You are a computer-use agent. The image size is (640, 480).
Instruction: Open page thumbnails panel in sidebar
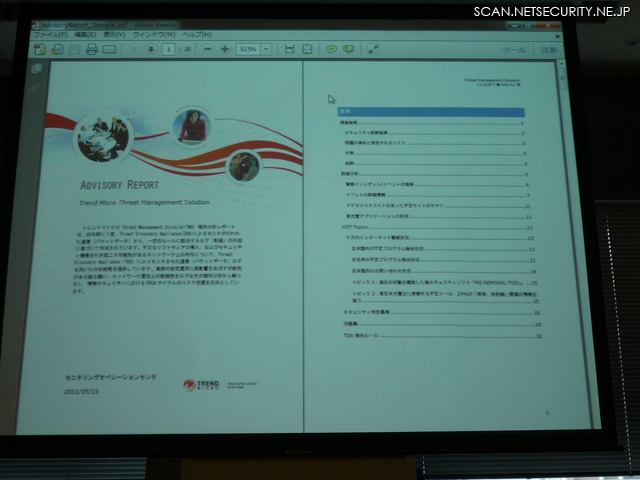pos(37,68)
